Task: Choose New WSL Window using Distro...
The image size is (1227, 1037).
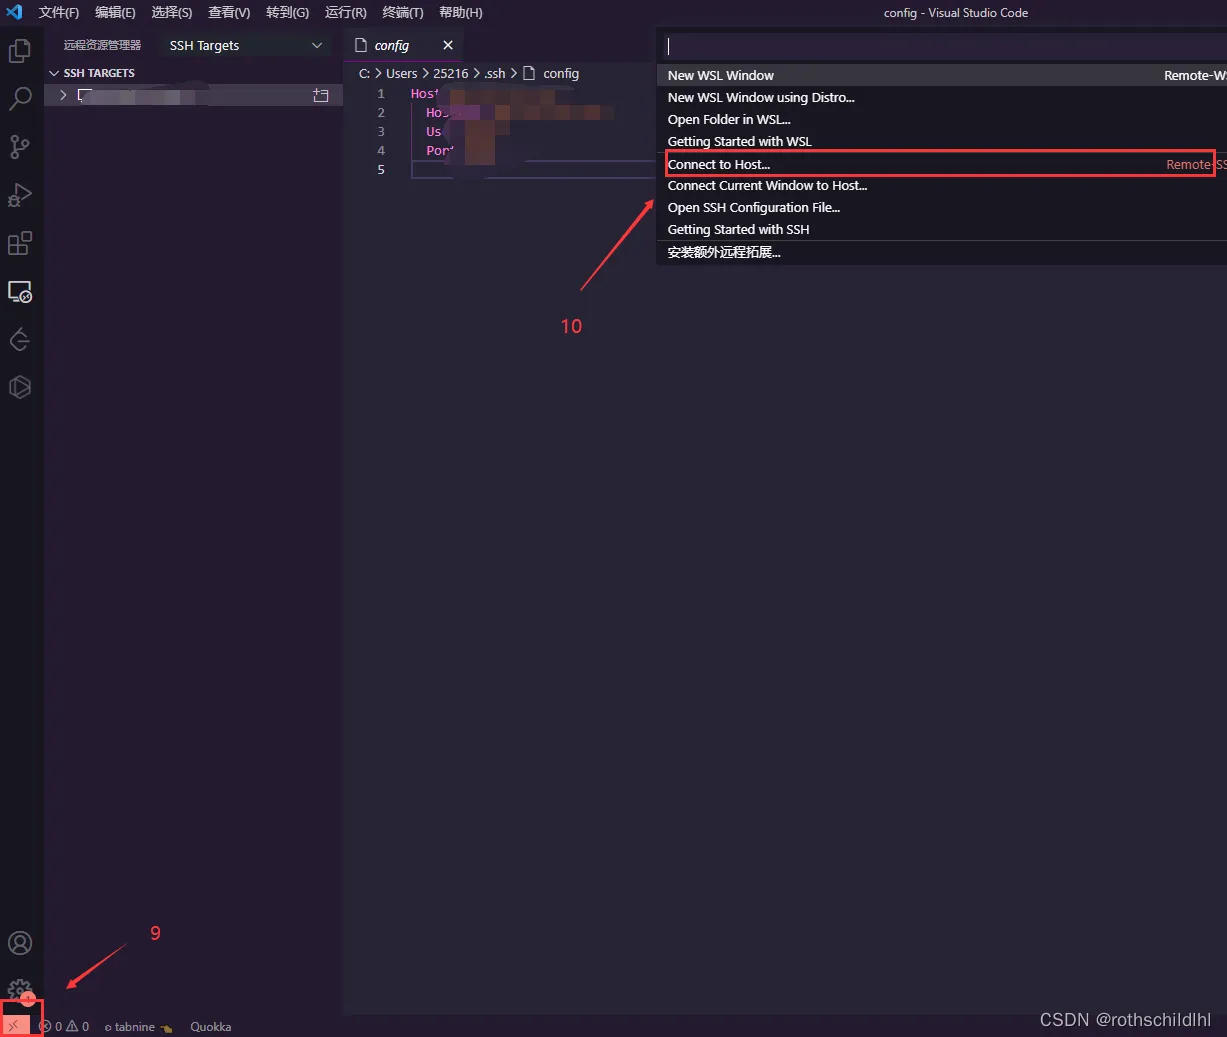Action: click(x=942, y=97)
